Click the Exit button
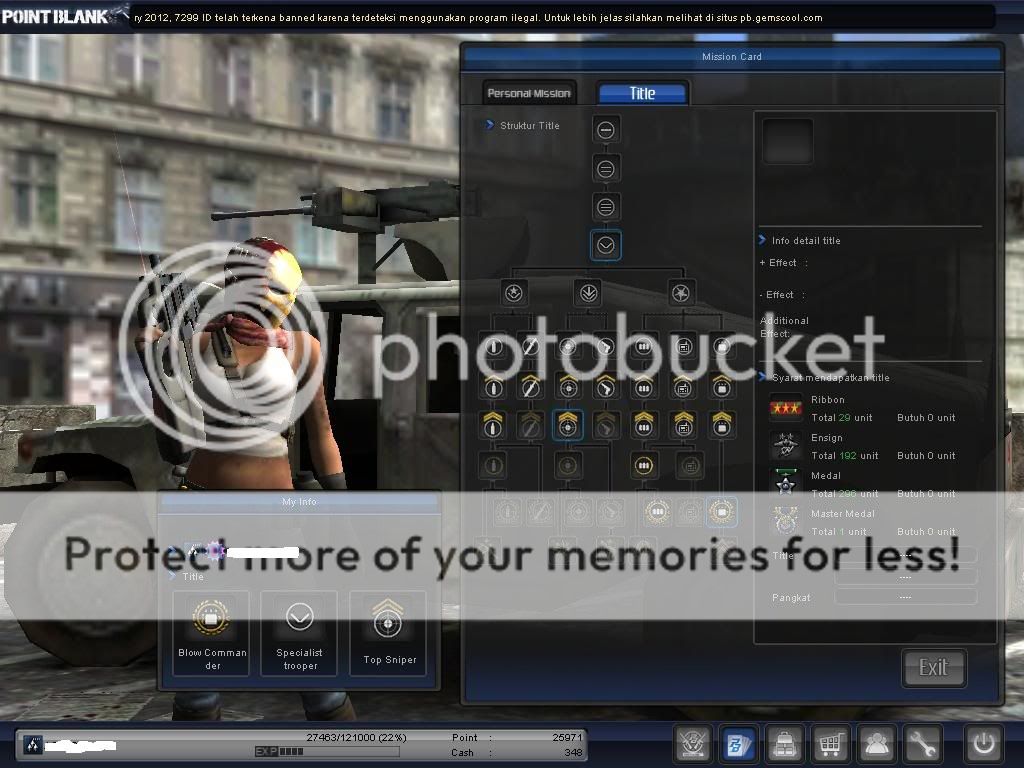Image resolution: width=1024 pixels, height=768 pixels. pos(933,667)
